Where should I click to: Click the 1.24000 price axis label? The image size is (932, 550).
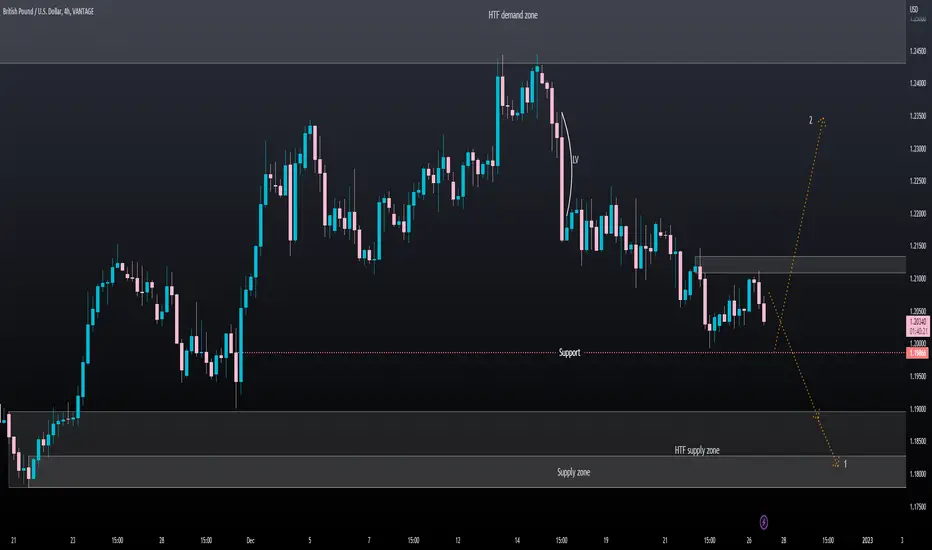(918, 83)
